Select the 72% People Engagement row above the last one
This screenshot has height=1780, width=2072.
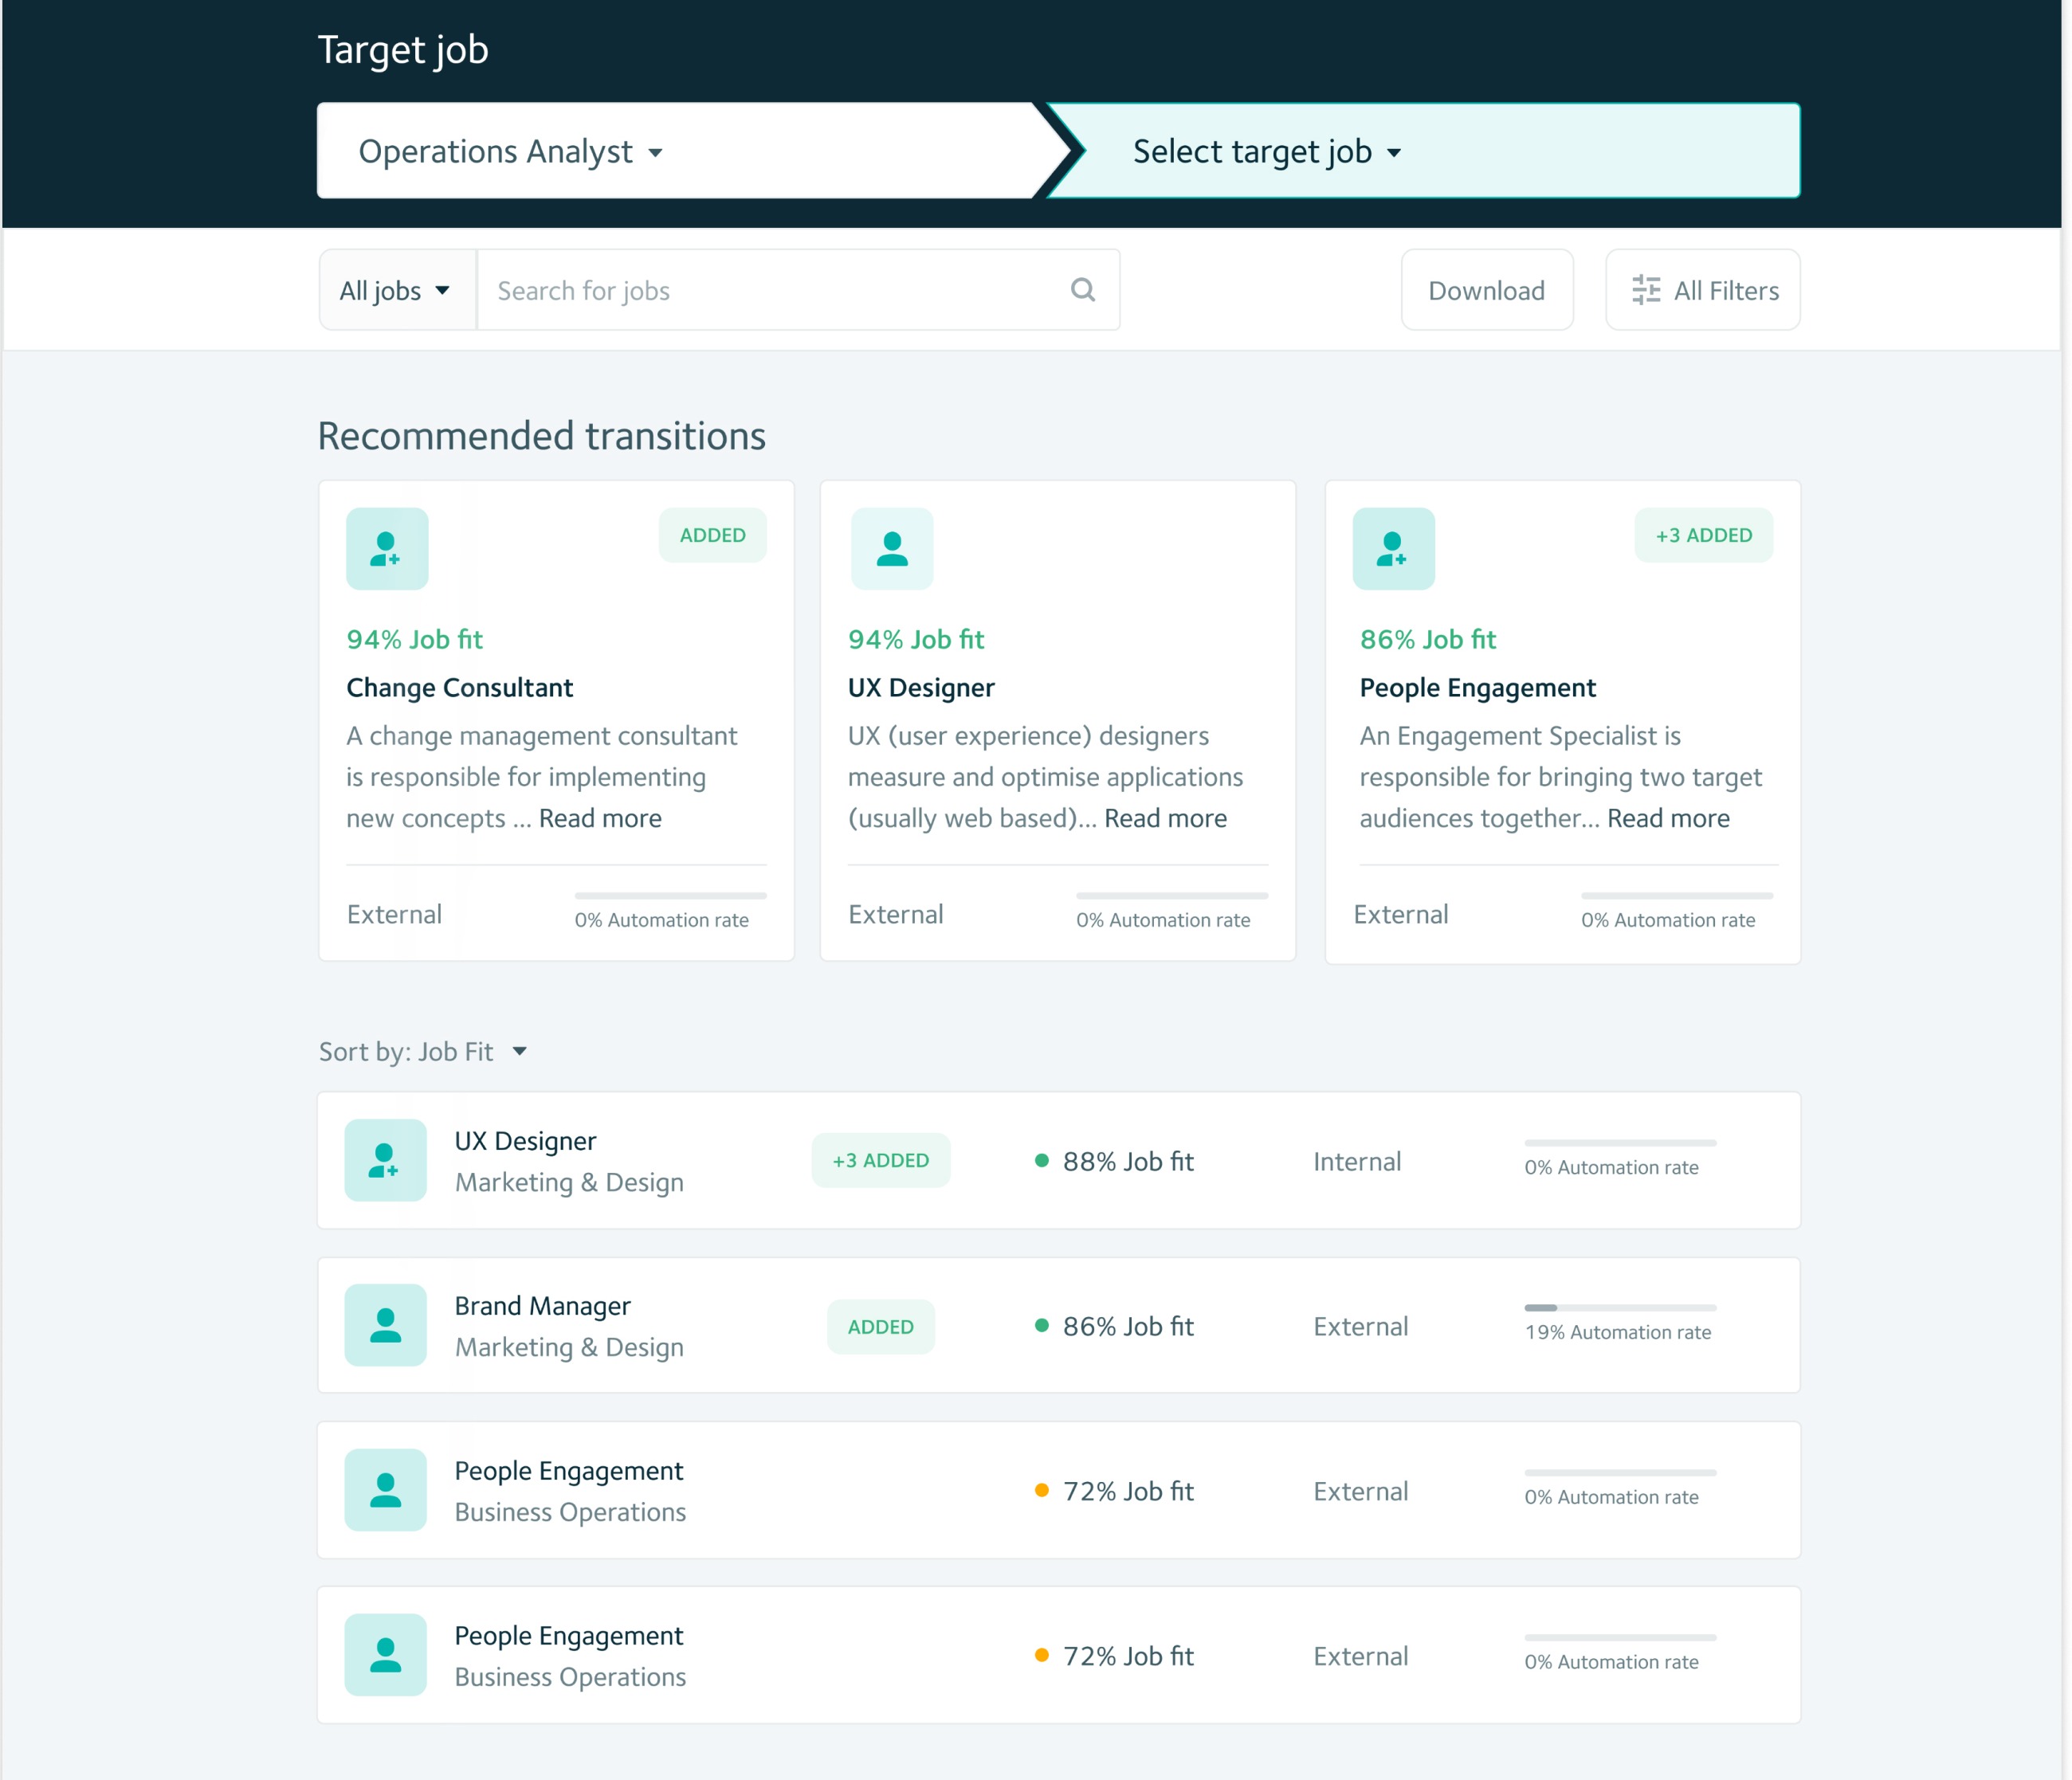coord(1058,1490)
